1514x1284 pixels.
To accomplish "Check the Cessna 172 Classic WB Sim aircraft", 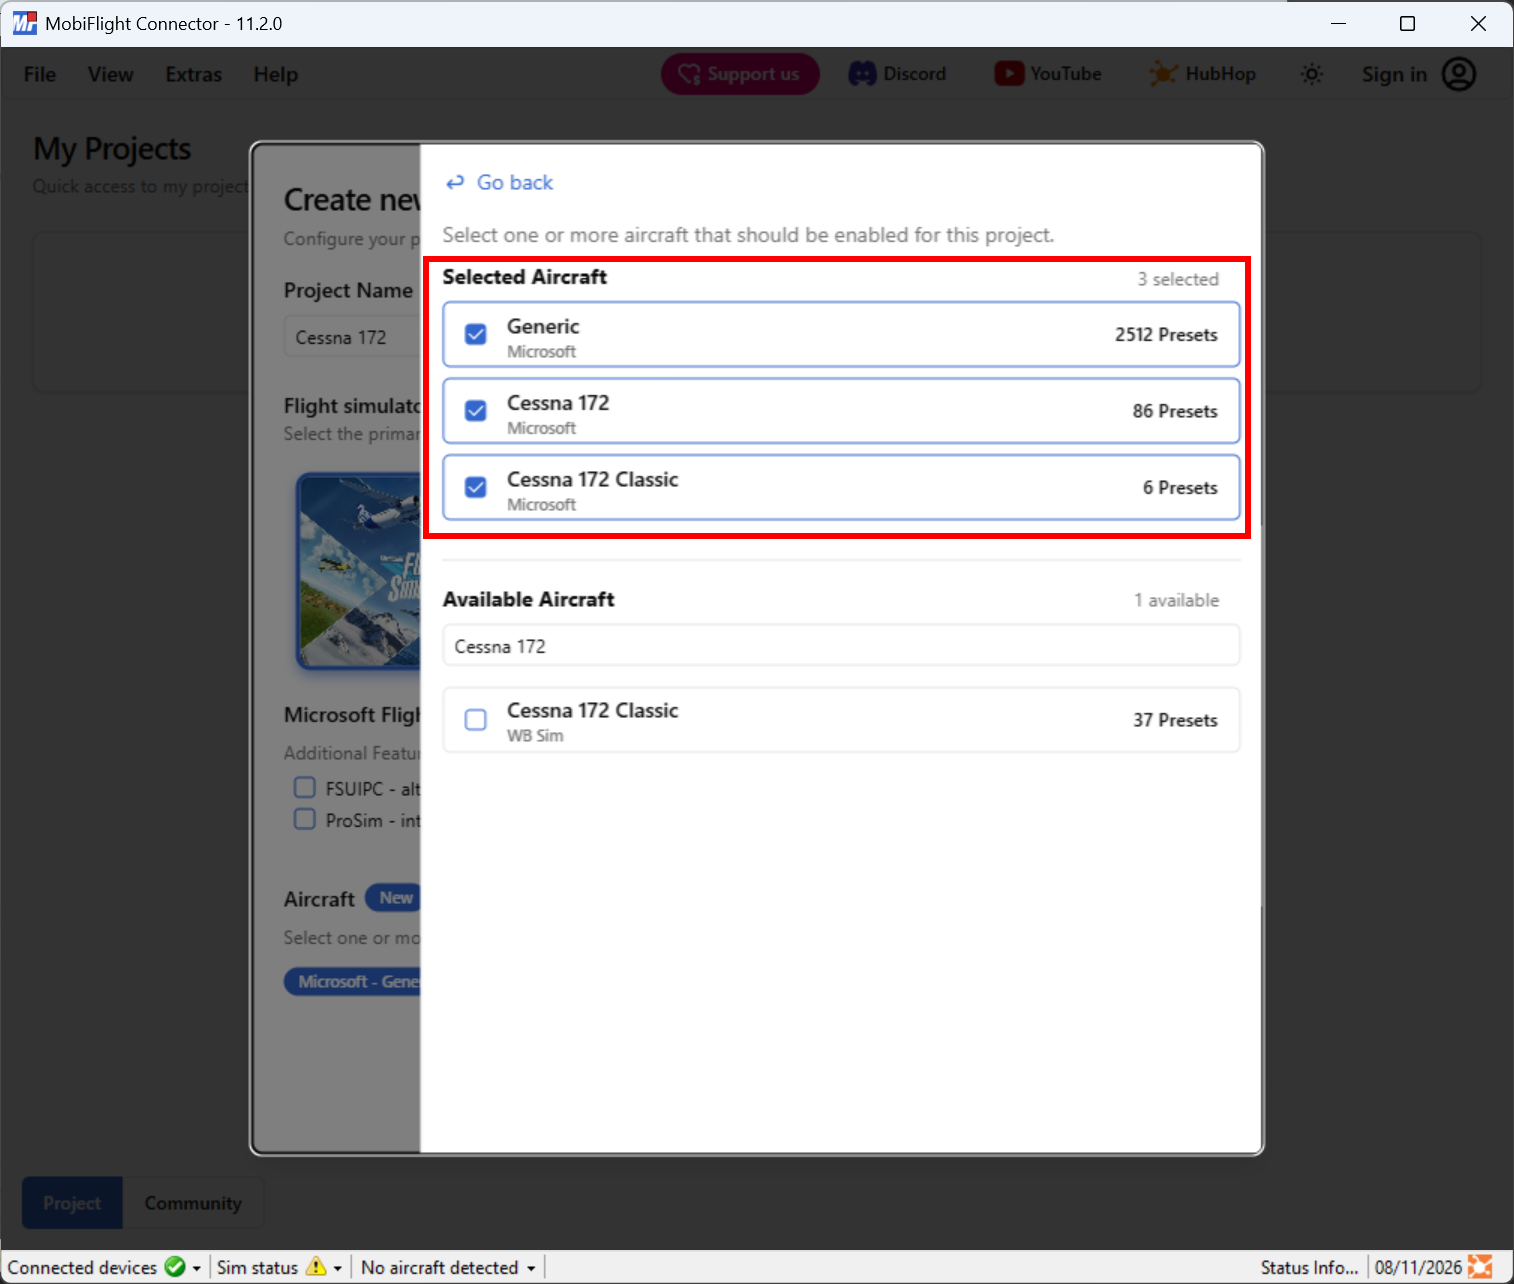I will click(476, 720).
